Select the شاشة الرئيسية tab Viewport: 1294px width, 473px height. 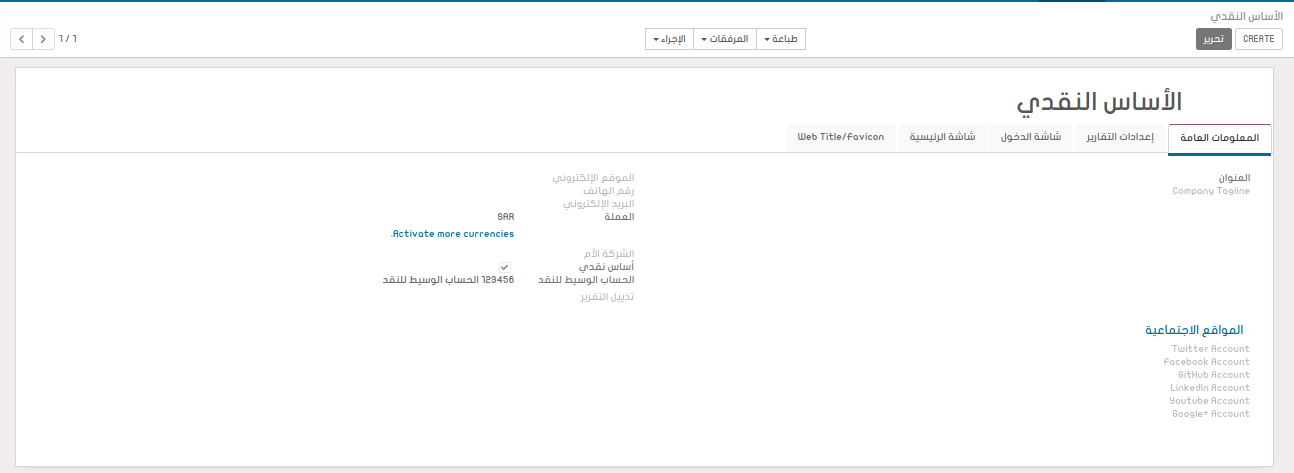coord(942,137)
